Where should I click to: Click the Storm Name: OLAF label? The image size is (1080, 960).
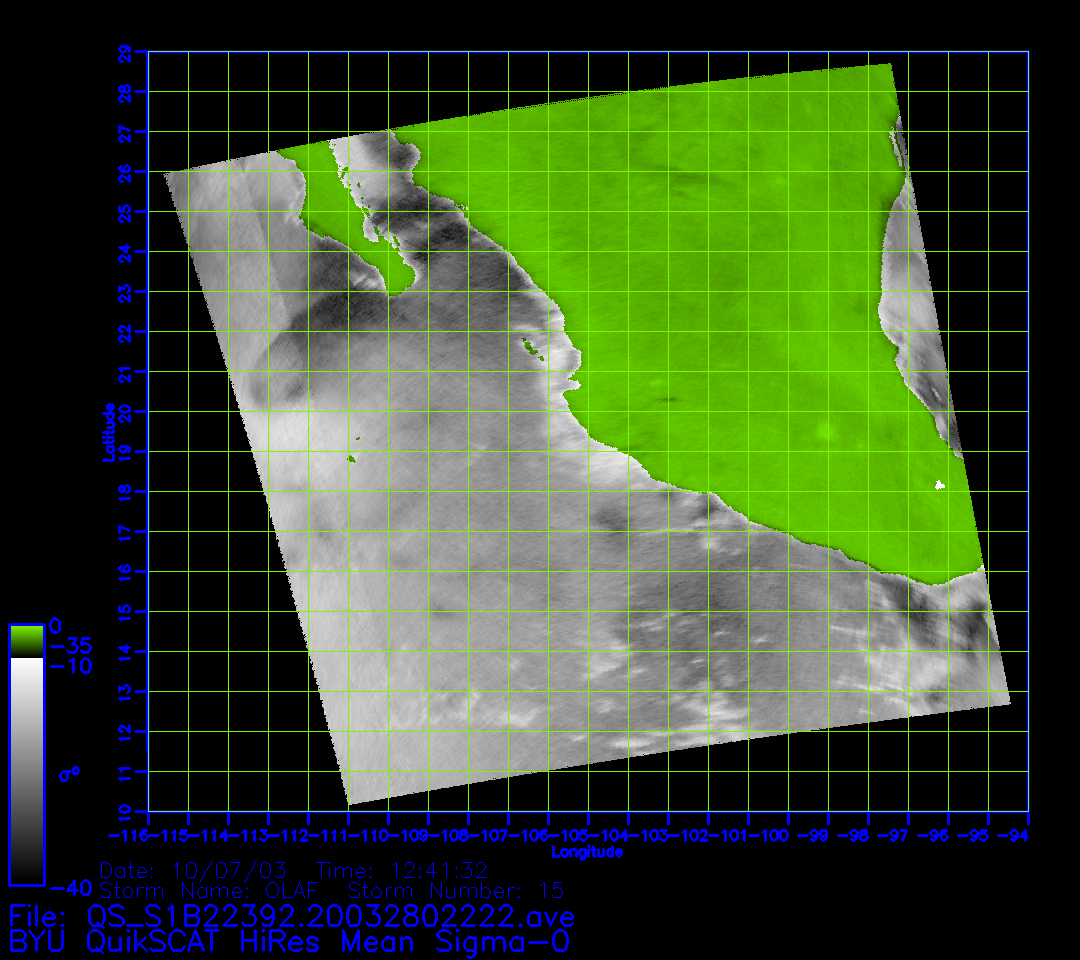(x=214, y=890)
